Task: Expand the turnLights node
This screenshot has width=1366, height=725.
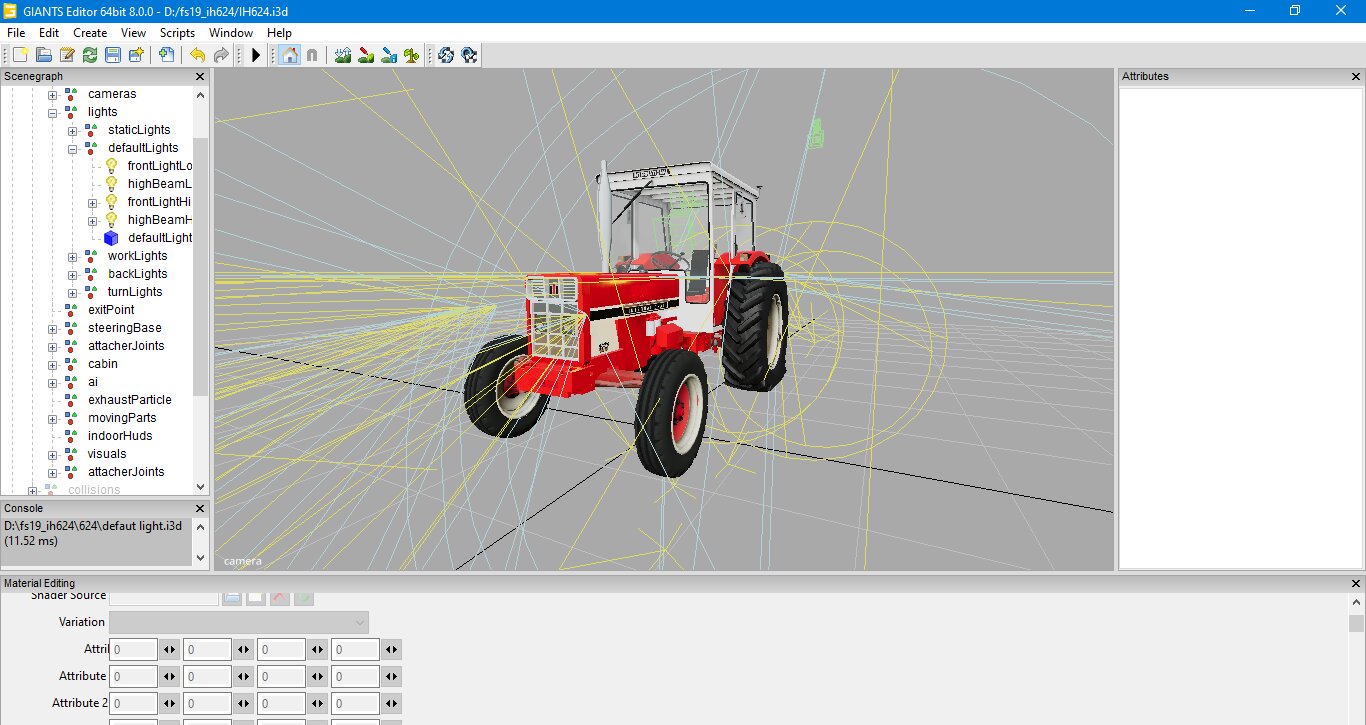Action: (72, 292)
